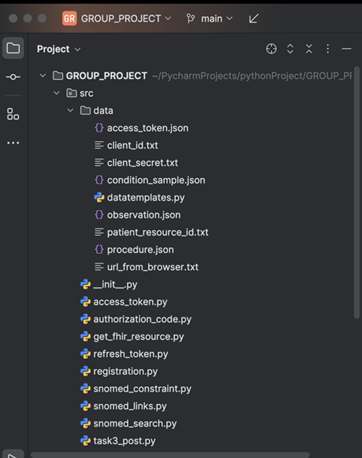The image size is (362, 458).
Task: Click the git branch icon beside main
Action: (x=191, y=18)
